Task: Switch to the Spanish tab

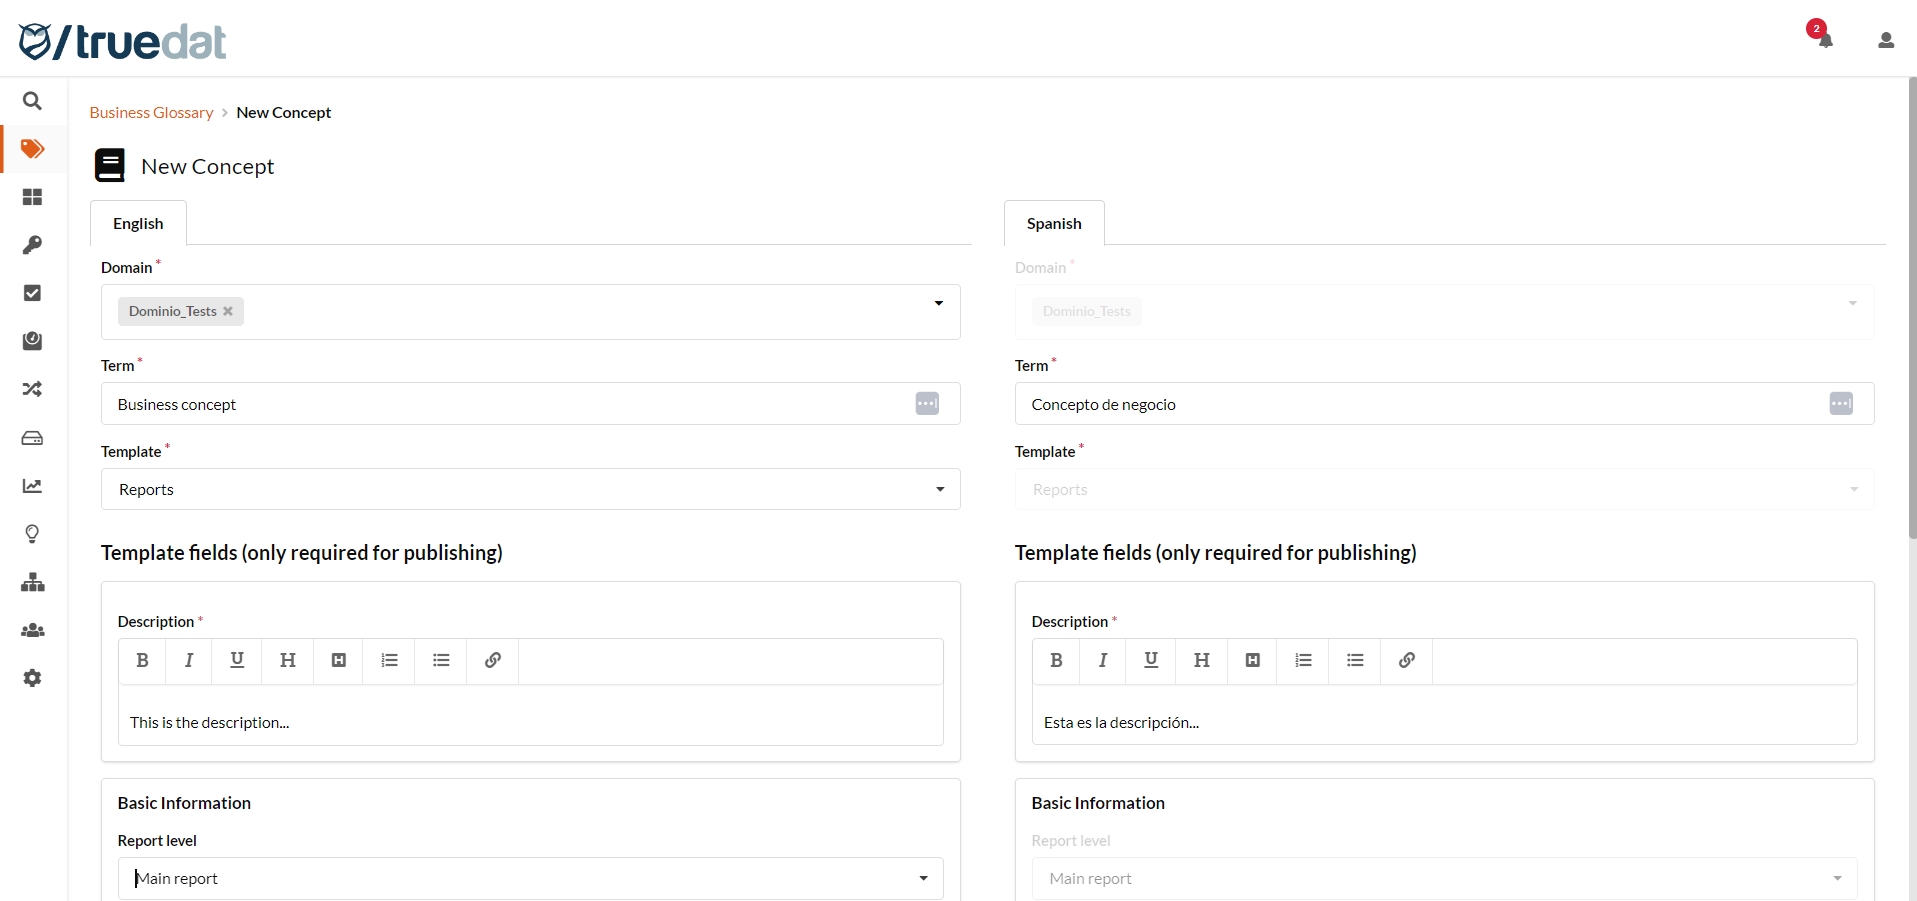Action: 1054,223
